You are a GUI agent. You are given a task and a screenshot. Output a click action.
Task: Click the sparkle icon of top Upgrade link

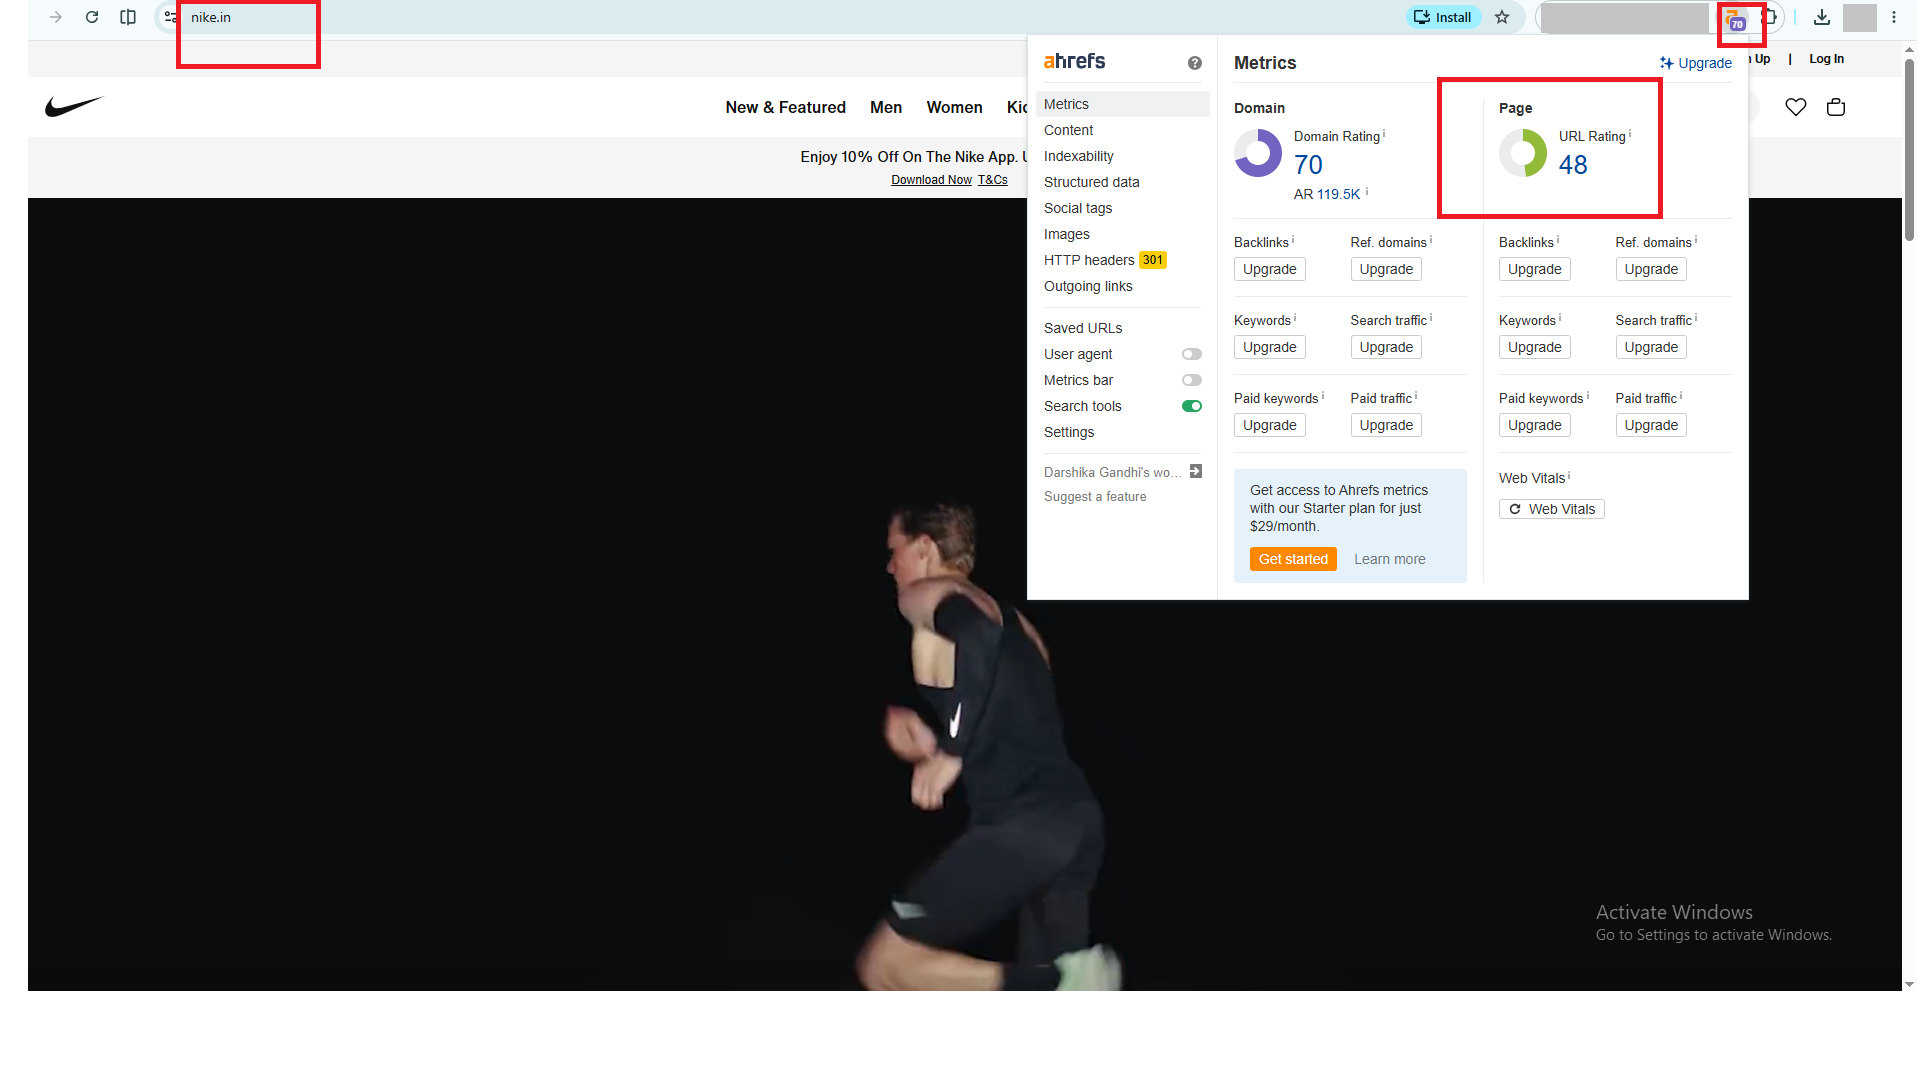1666,63
